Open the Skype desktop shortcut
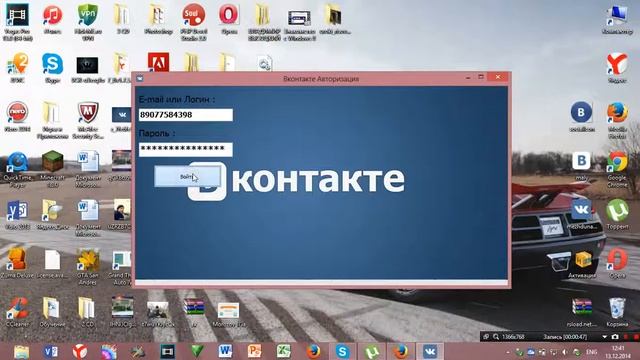Viewport: 640px width, 360px height. click(52, 68)
